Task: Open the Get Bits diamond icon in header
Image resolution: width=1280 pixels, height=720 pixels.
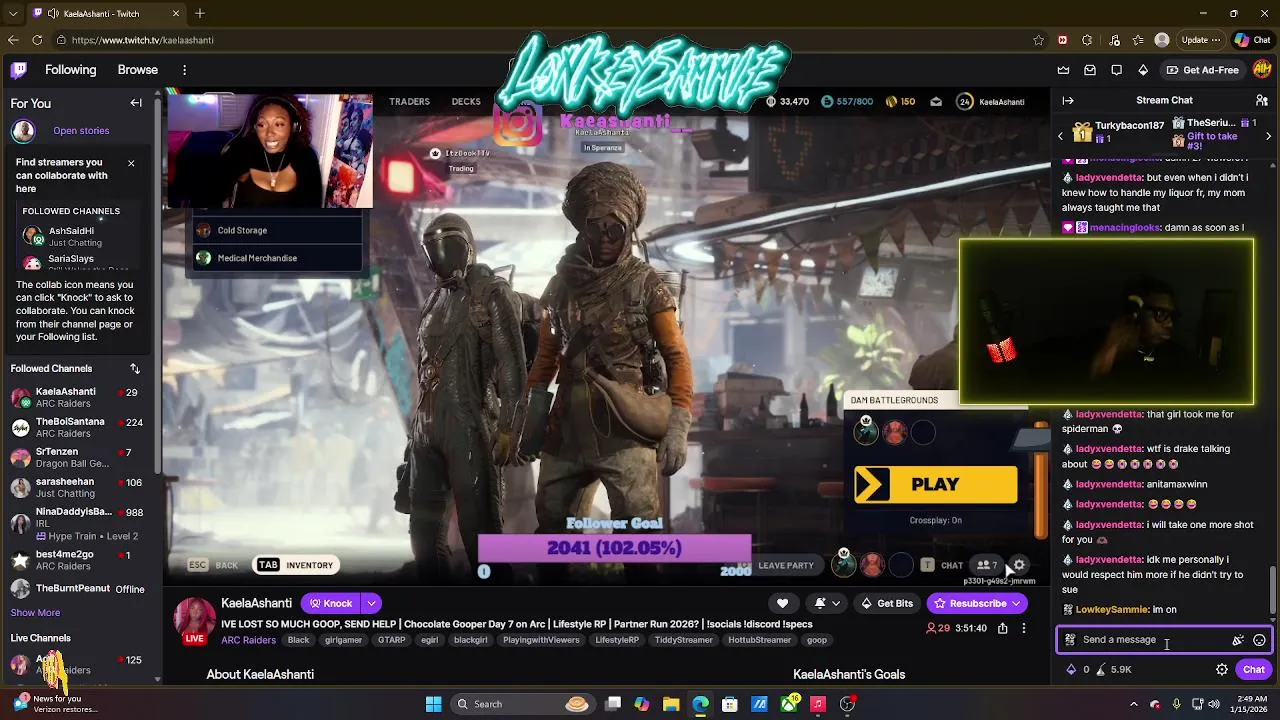Action: tap(1143, 70)
